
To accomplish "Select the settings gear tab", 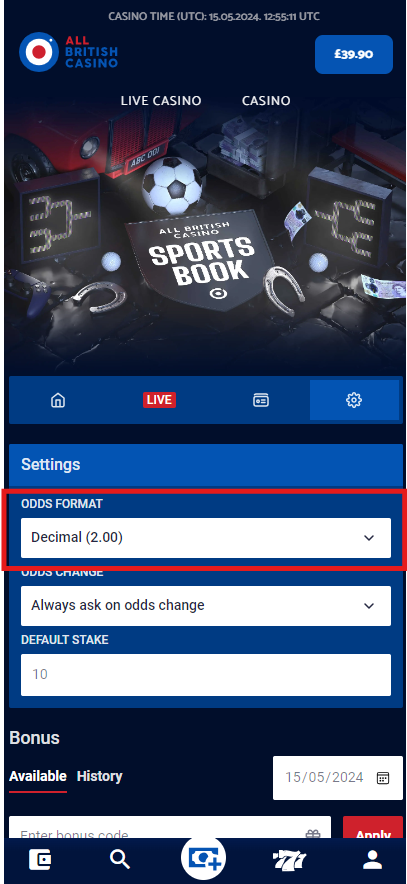I will coord(354,400).
